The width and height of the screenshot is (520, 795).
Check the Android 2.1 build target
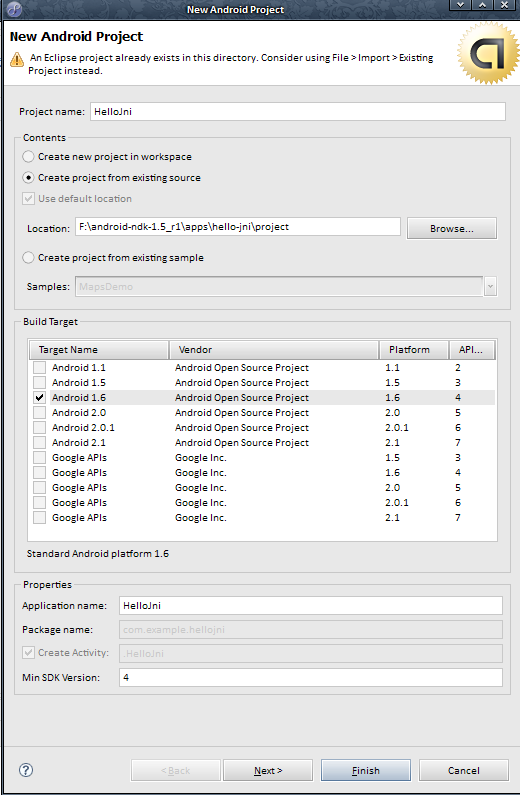click(x=40, y=443)
